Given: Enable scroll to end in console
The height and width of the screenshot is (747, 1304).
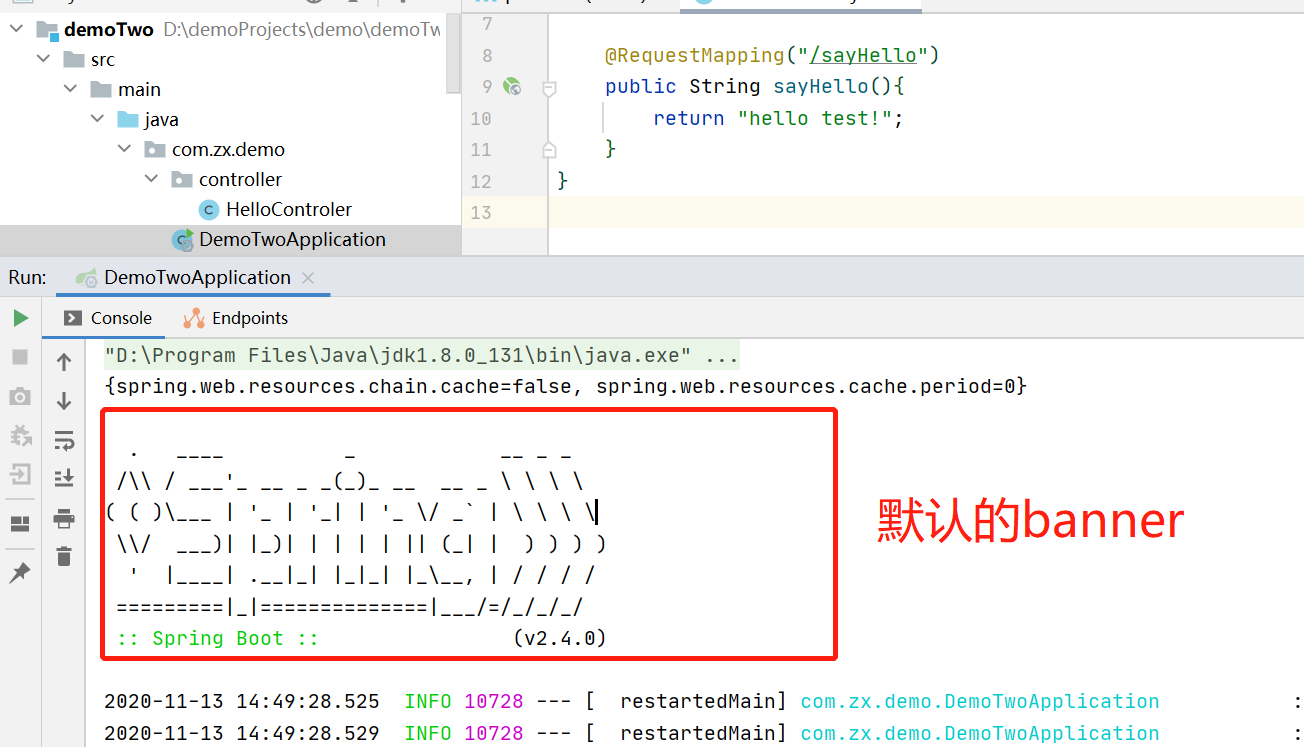Looking at the screenshot, I should pos(64,478).
